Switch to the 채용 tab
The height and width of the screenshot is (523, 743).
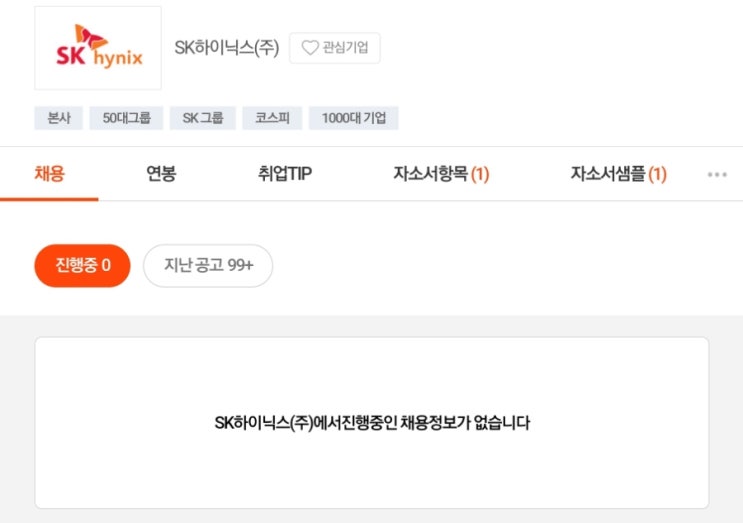(49, 174)
